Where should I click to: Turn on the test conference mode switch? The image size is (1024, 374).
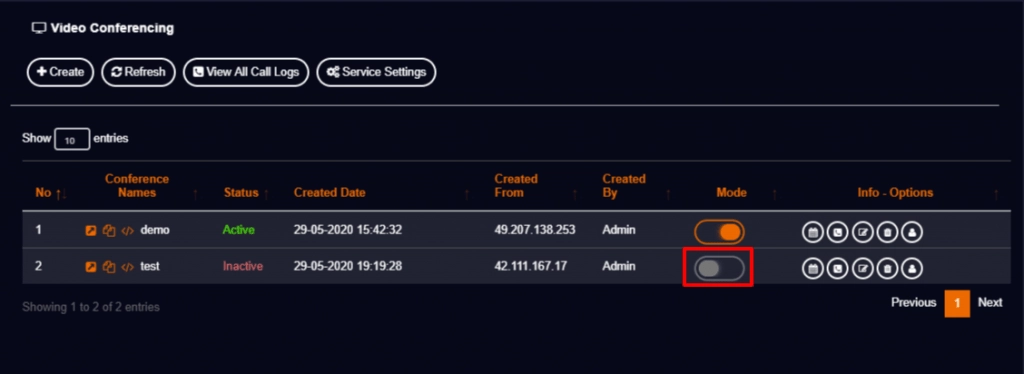719,268
